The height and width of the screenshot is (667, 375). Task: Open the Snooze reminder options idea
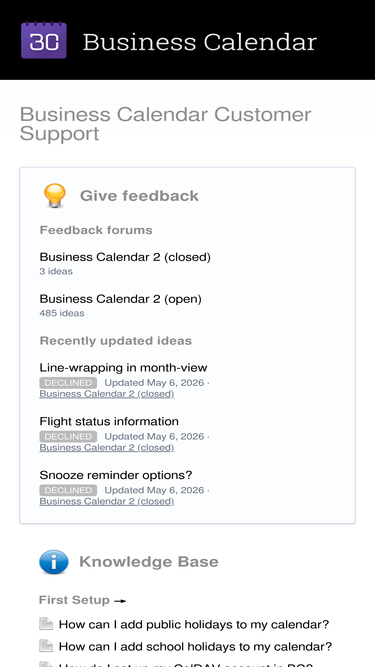[x=116, y=475]
